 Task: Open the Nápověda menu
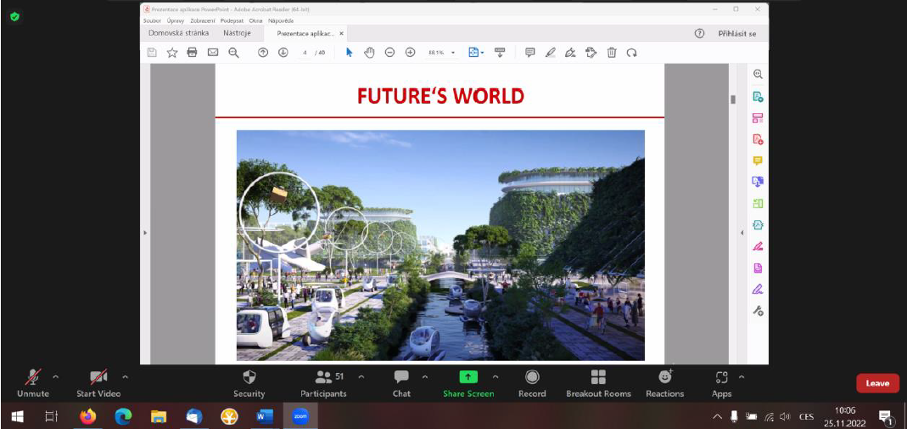click(x=281, y=20)
